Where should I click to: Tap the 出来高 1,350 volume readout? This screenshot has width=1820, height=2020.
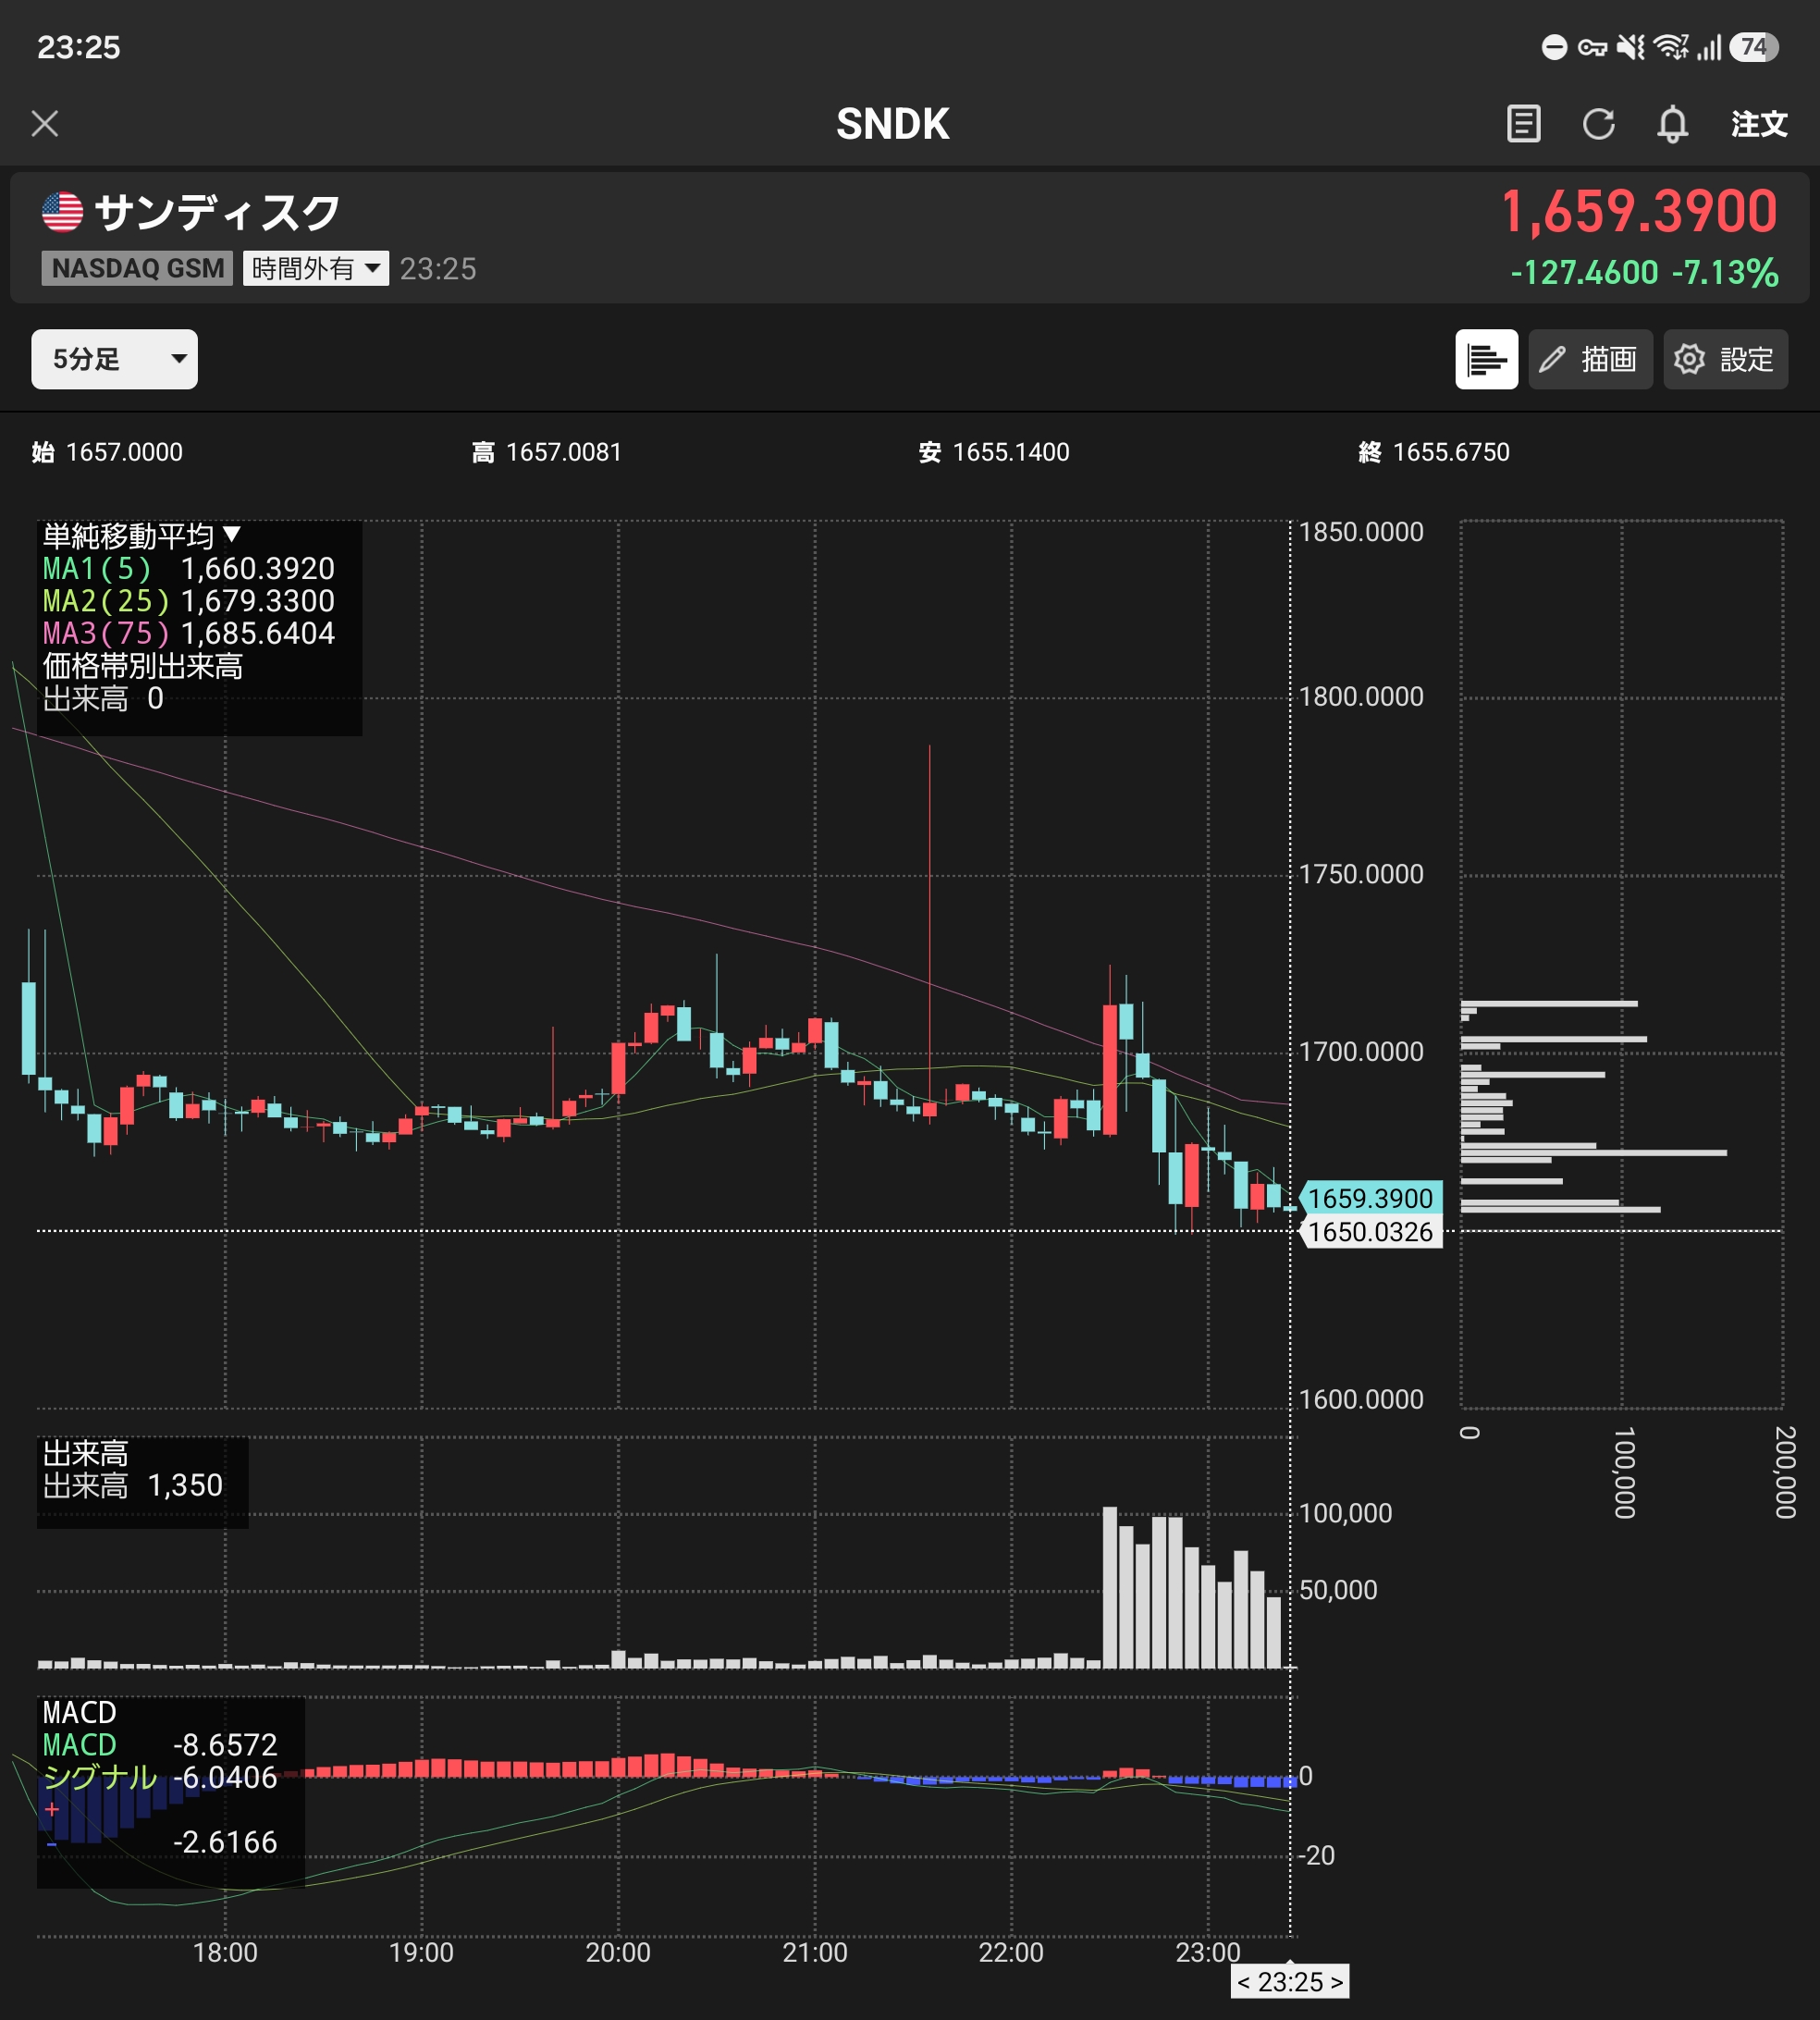133,1485
